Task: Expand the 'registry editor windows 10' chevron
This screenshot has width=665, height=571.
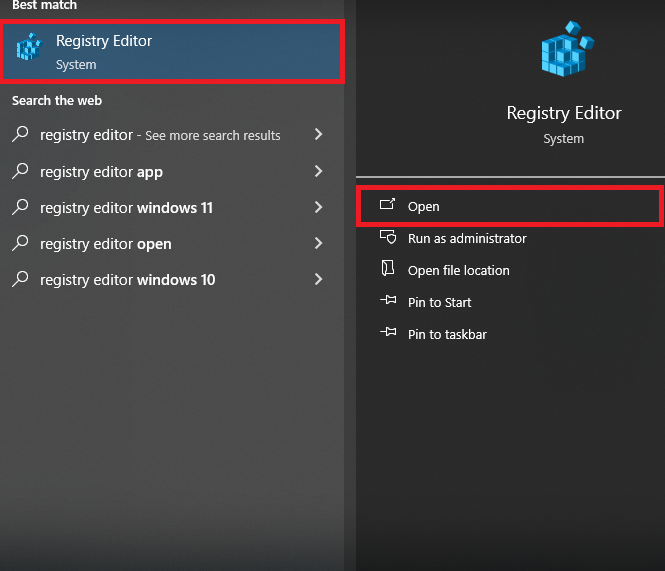Action: (318, 280)
